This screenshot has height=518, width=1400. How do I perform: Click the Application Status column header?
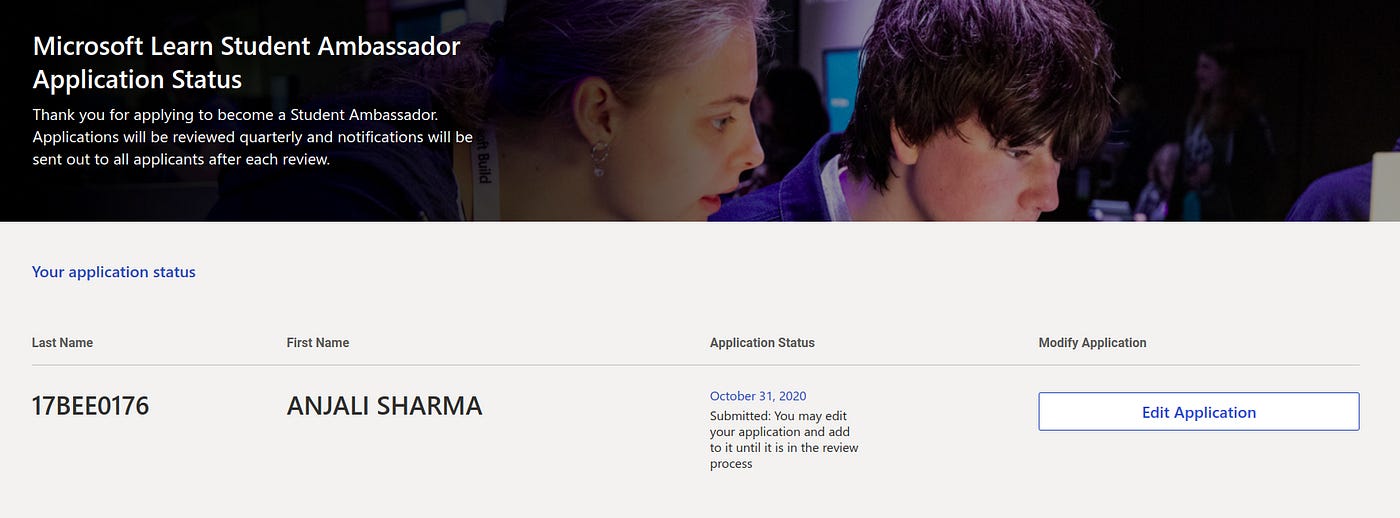click(x=762, y=343)
